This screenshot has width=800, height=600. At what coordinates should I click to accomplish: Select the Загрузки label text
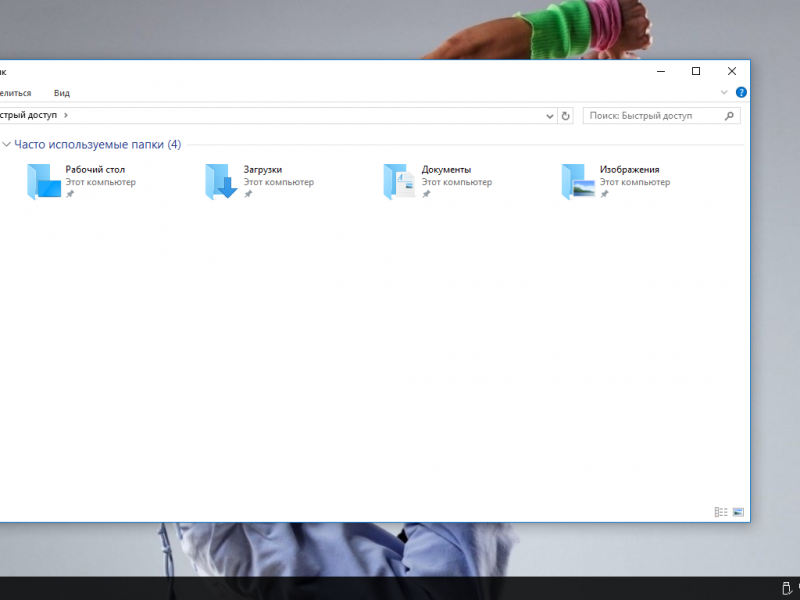[263, 169]
